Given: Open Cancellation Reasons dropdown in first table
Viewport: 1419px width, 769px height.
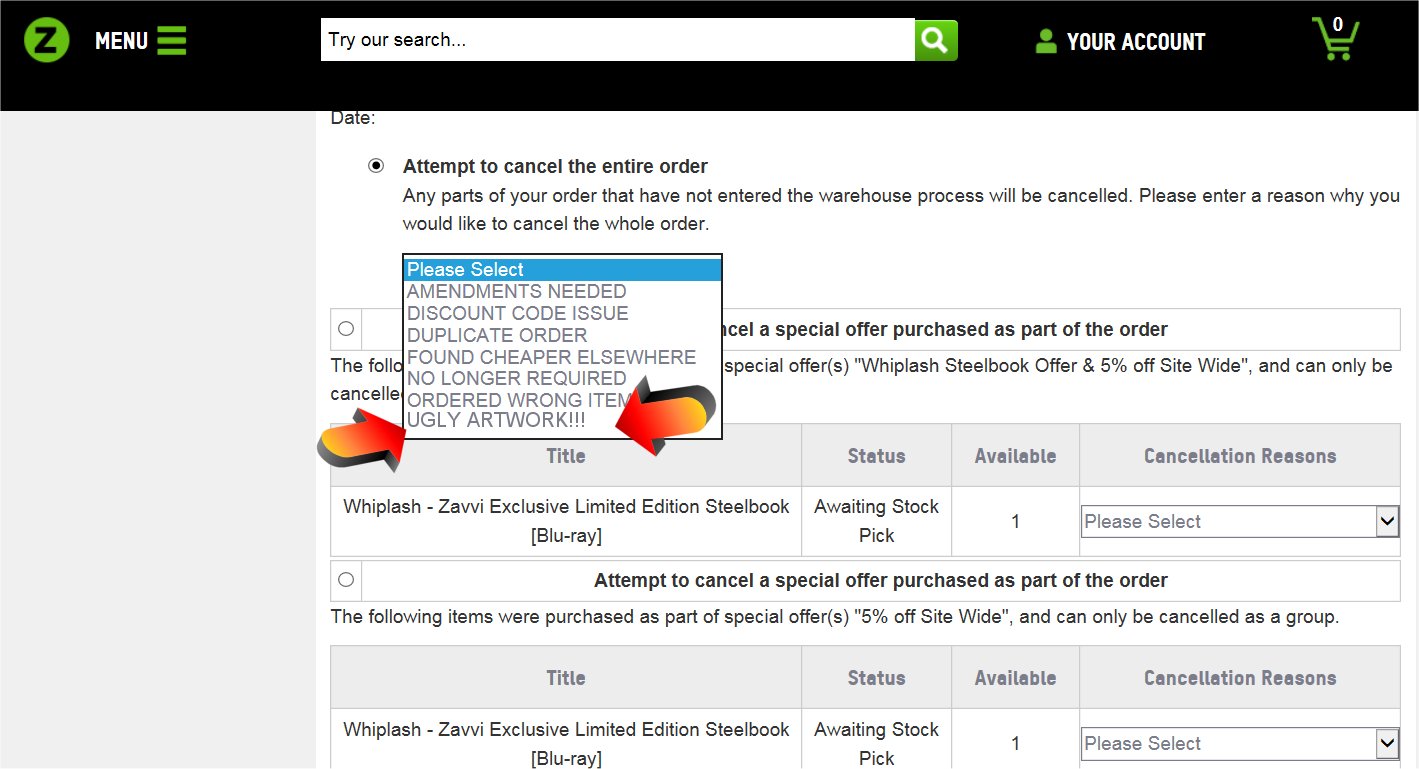Looking at the screenshot, I should click(1240, 521).
